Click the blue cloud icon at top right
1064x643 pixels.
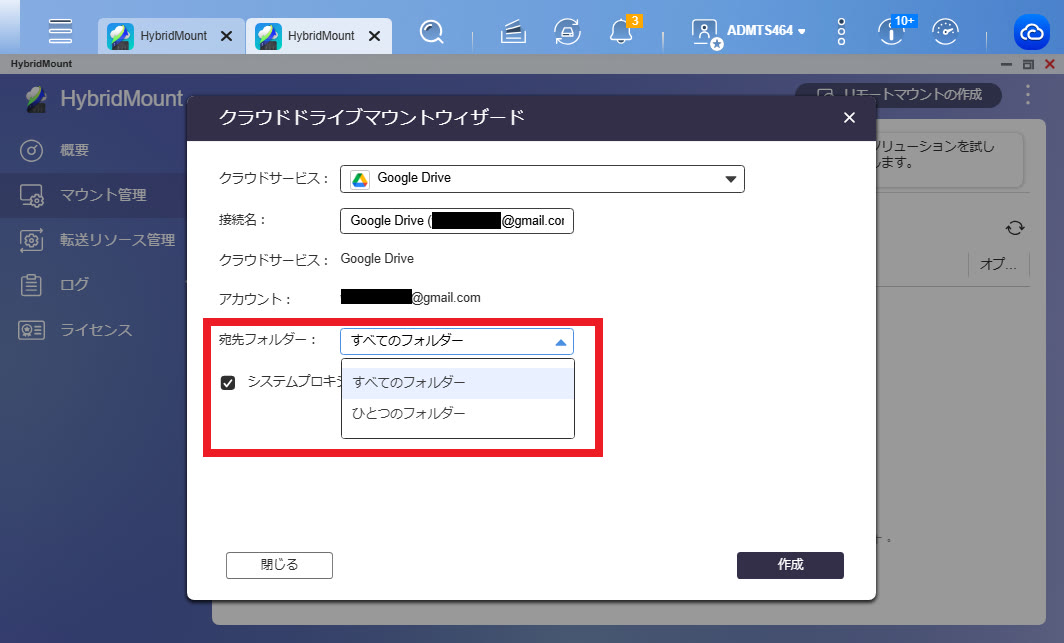click(x=1030, y=32)
